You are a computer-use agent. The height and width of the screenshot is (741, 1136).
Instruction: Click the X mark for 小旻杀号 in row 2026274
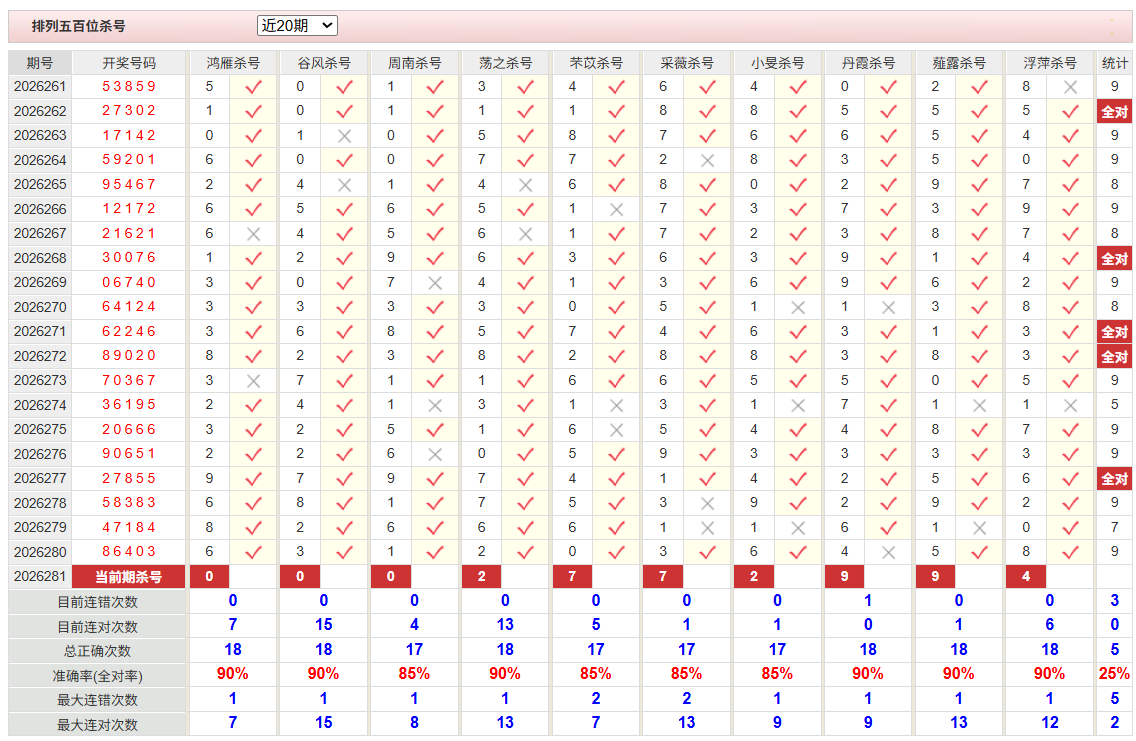coord(798,405)
